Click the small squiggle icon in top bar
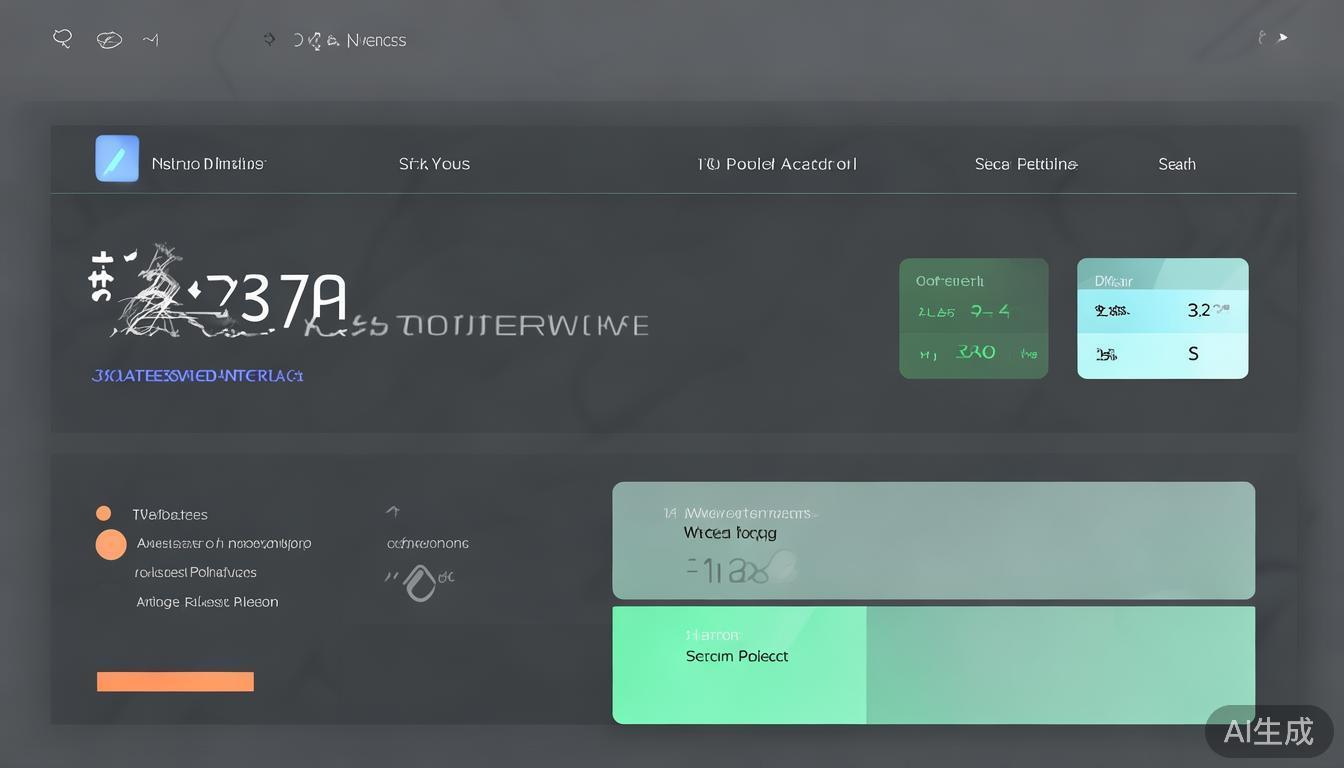 (x=151, y=40)
